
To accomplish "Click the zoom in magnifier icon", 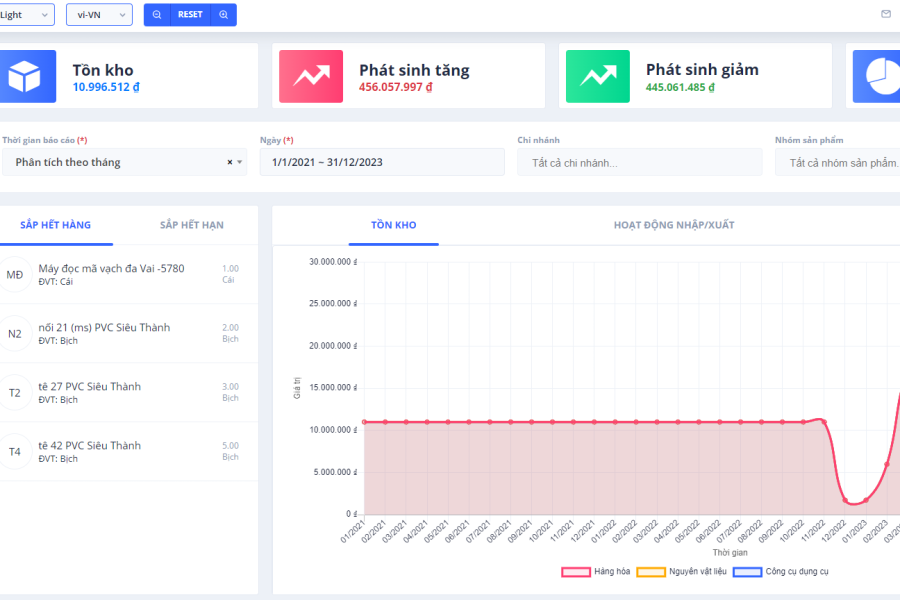I will (x=223, y=15).
